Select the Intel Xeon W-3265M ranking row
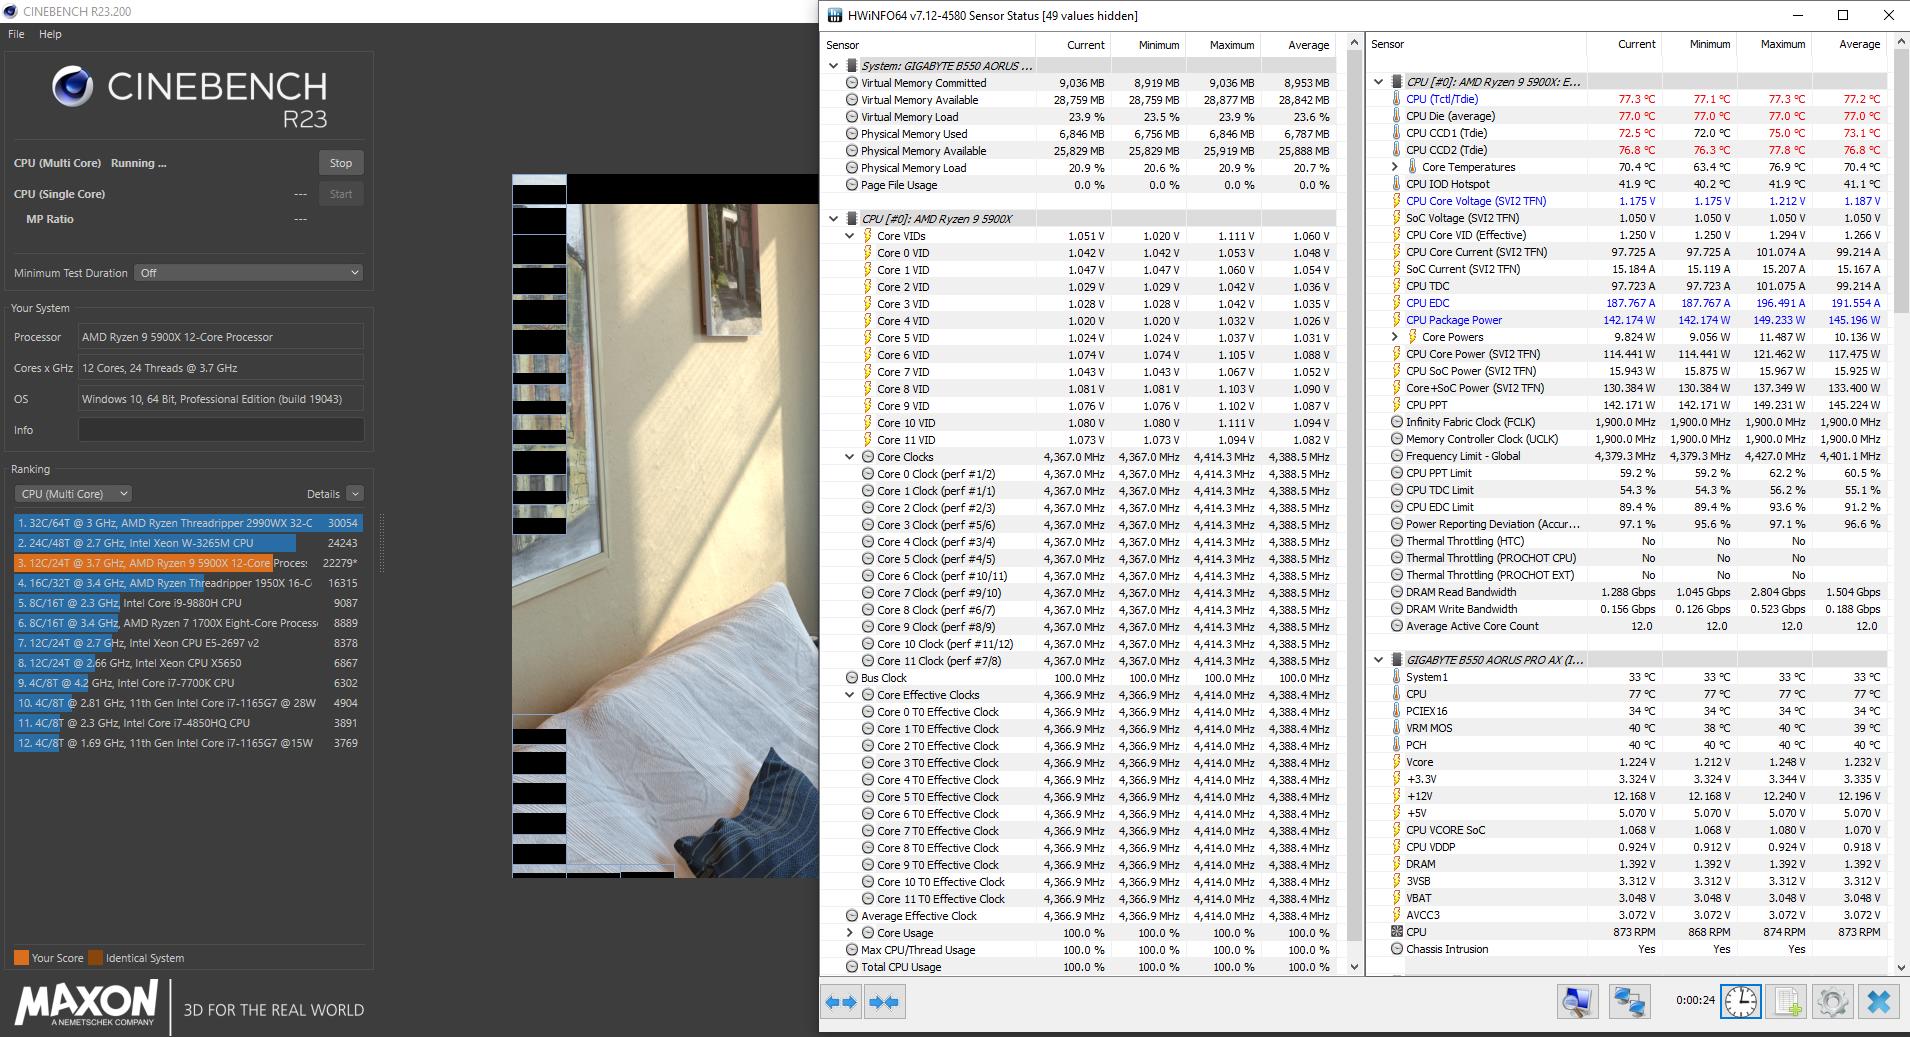 coord(188,543)
